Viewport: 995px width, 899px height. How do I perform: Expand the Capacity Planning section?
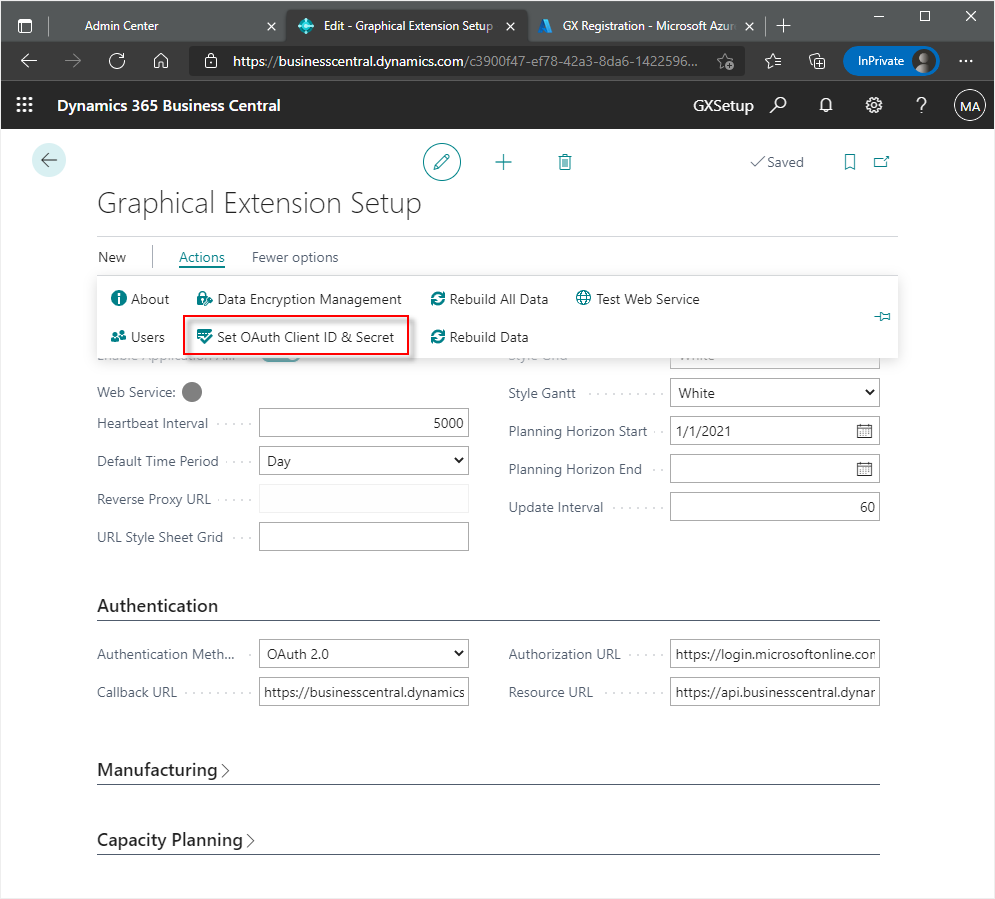(176, 840)
